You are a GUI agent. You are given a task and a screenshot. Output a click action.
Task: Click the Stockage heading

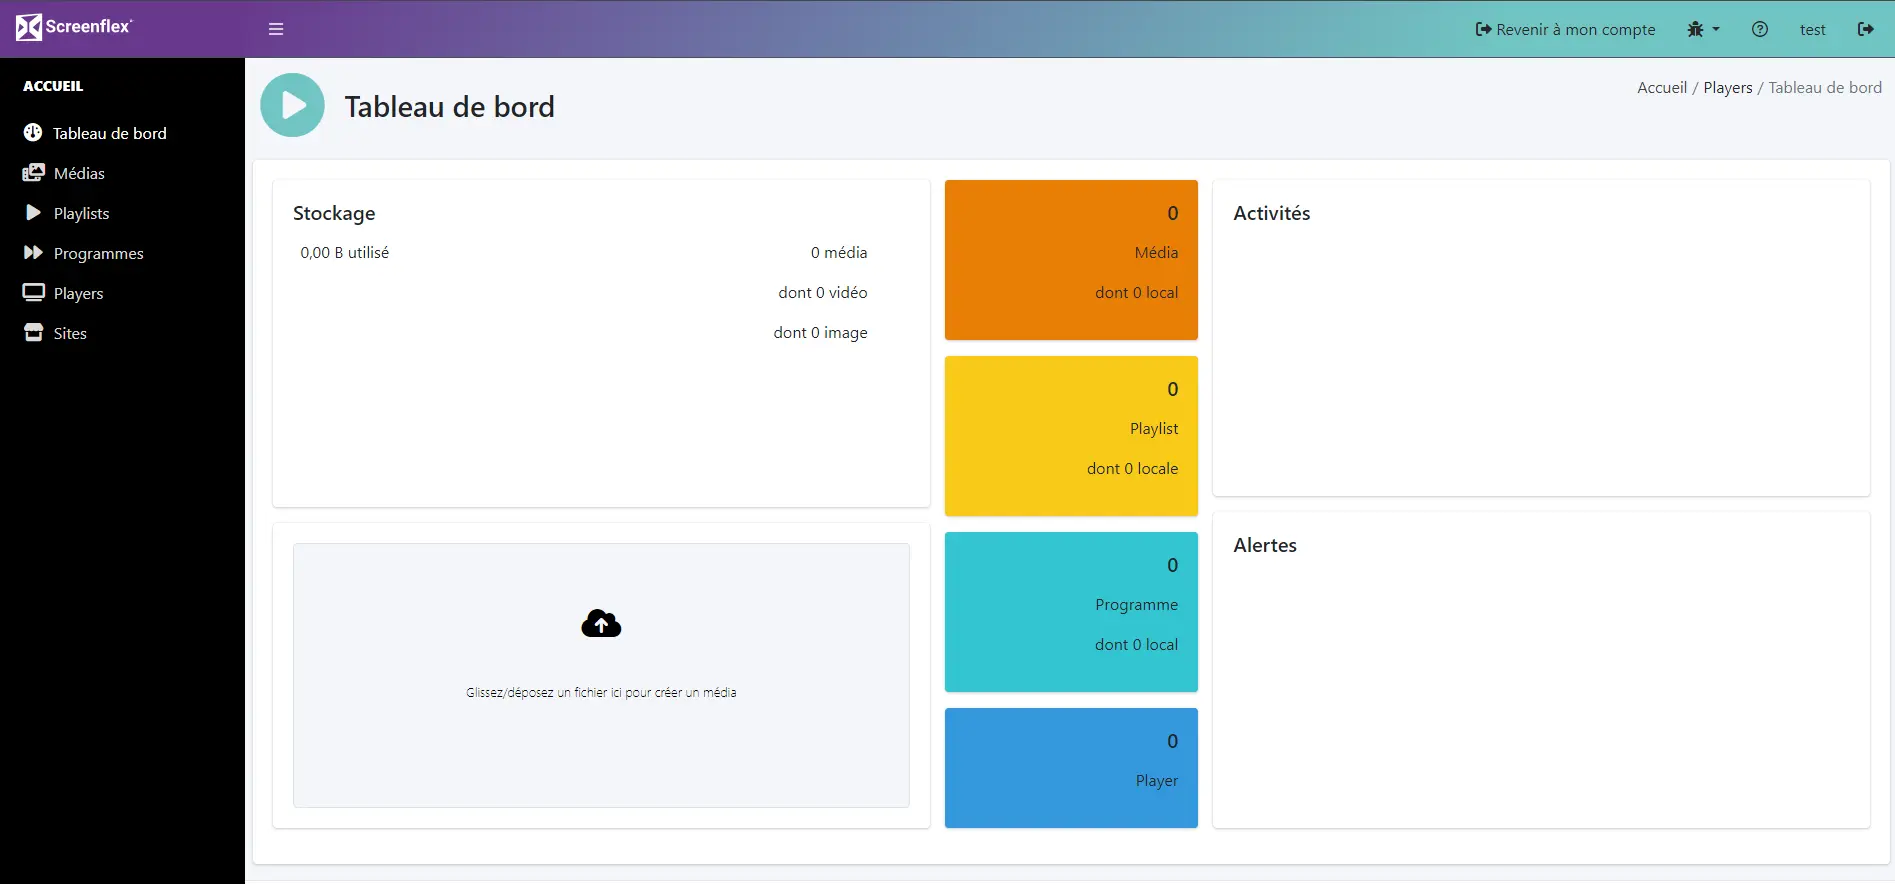point(334,213)
